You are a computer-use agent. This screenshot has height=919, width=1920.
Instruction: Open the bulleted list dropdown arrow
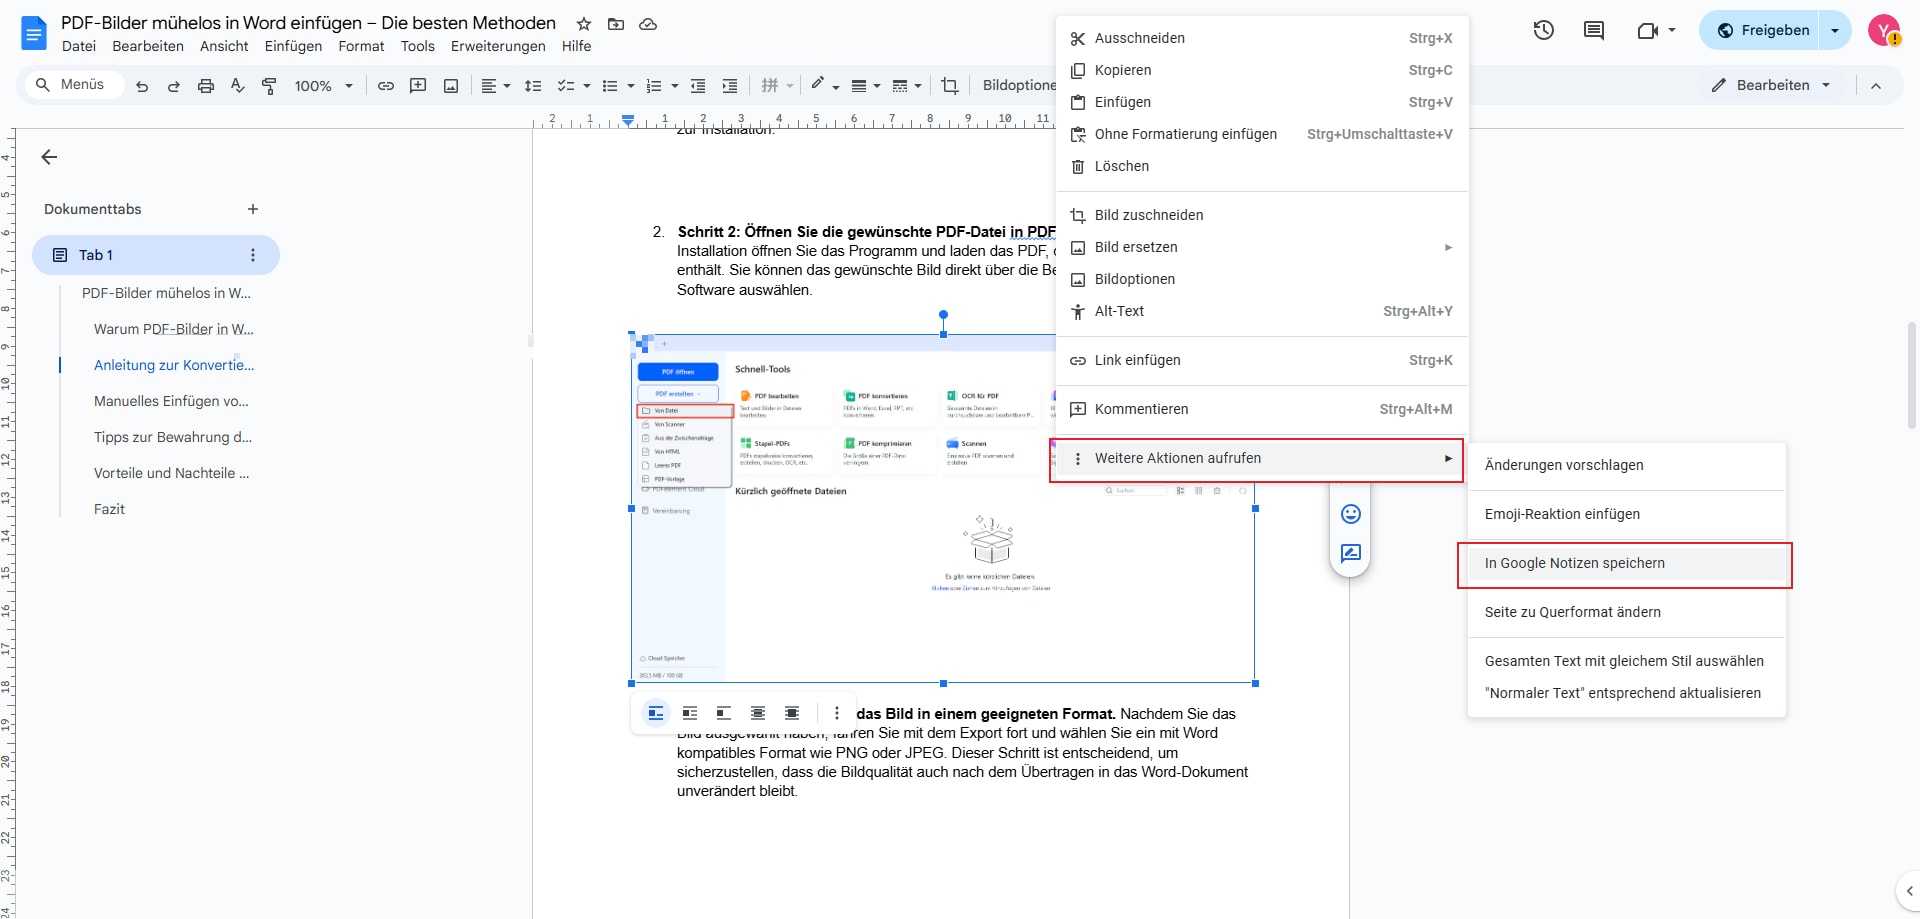coord(631,86)
